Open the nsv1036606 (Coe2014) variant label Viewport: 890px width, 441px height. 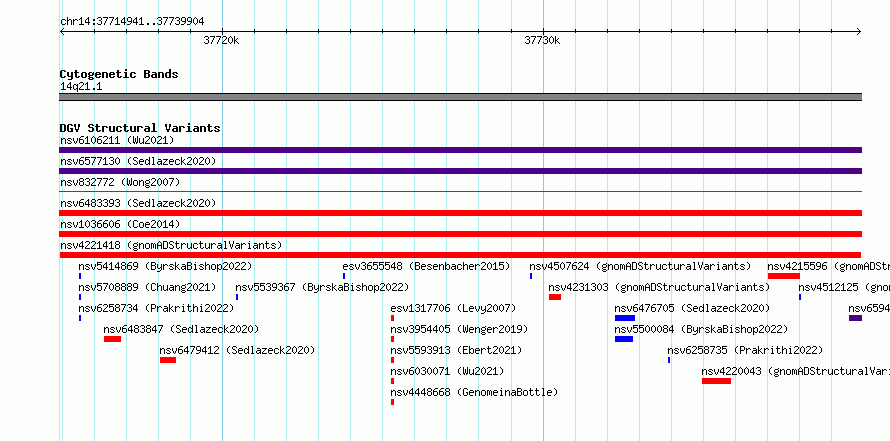pyautogui.click(x=120, y=224)
